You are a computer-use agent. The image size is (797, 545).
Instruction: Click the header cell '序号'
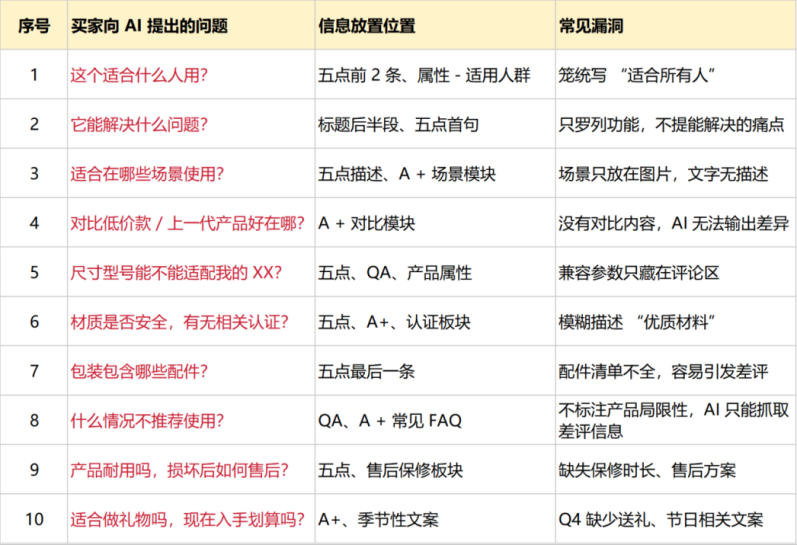(x=34, y=26)
